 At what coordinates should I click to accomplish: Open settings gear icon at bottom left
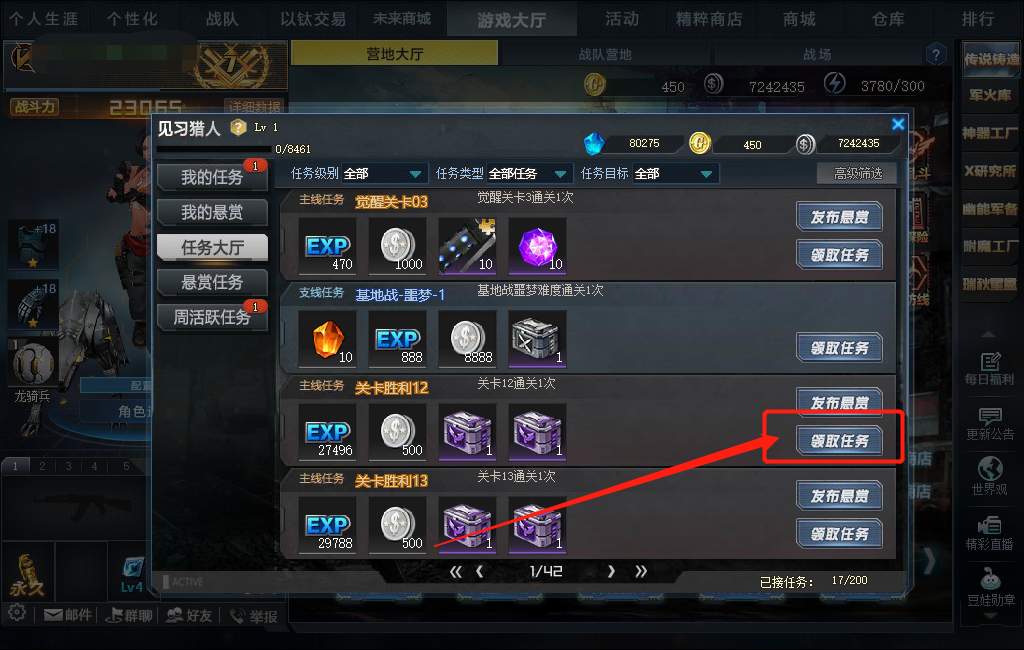[17, 613]
